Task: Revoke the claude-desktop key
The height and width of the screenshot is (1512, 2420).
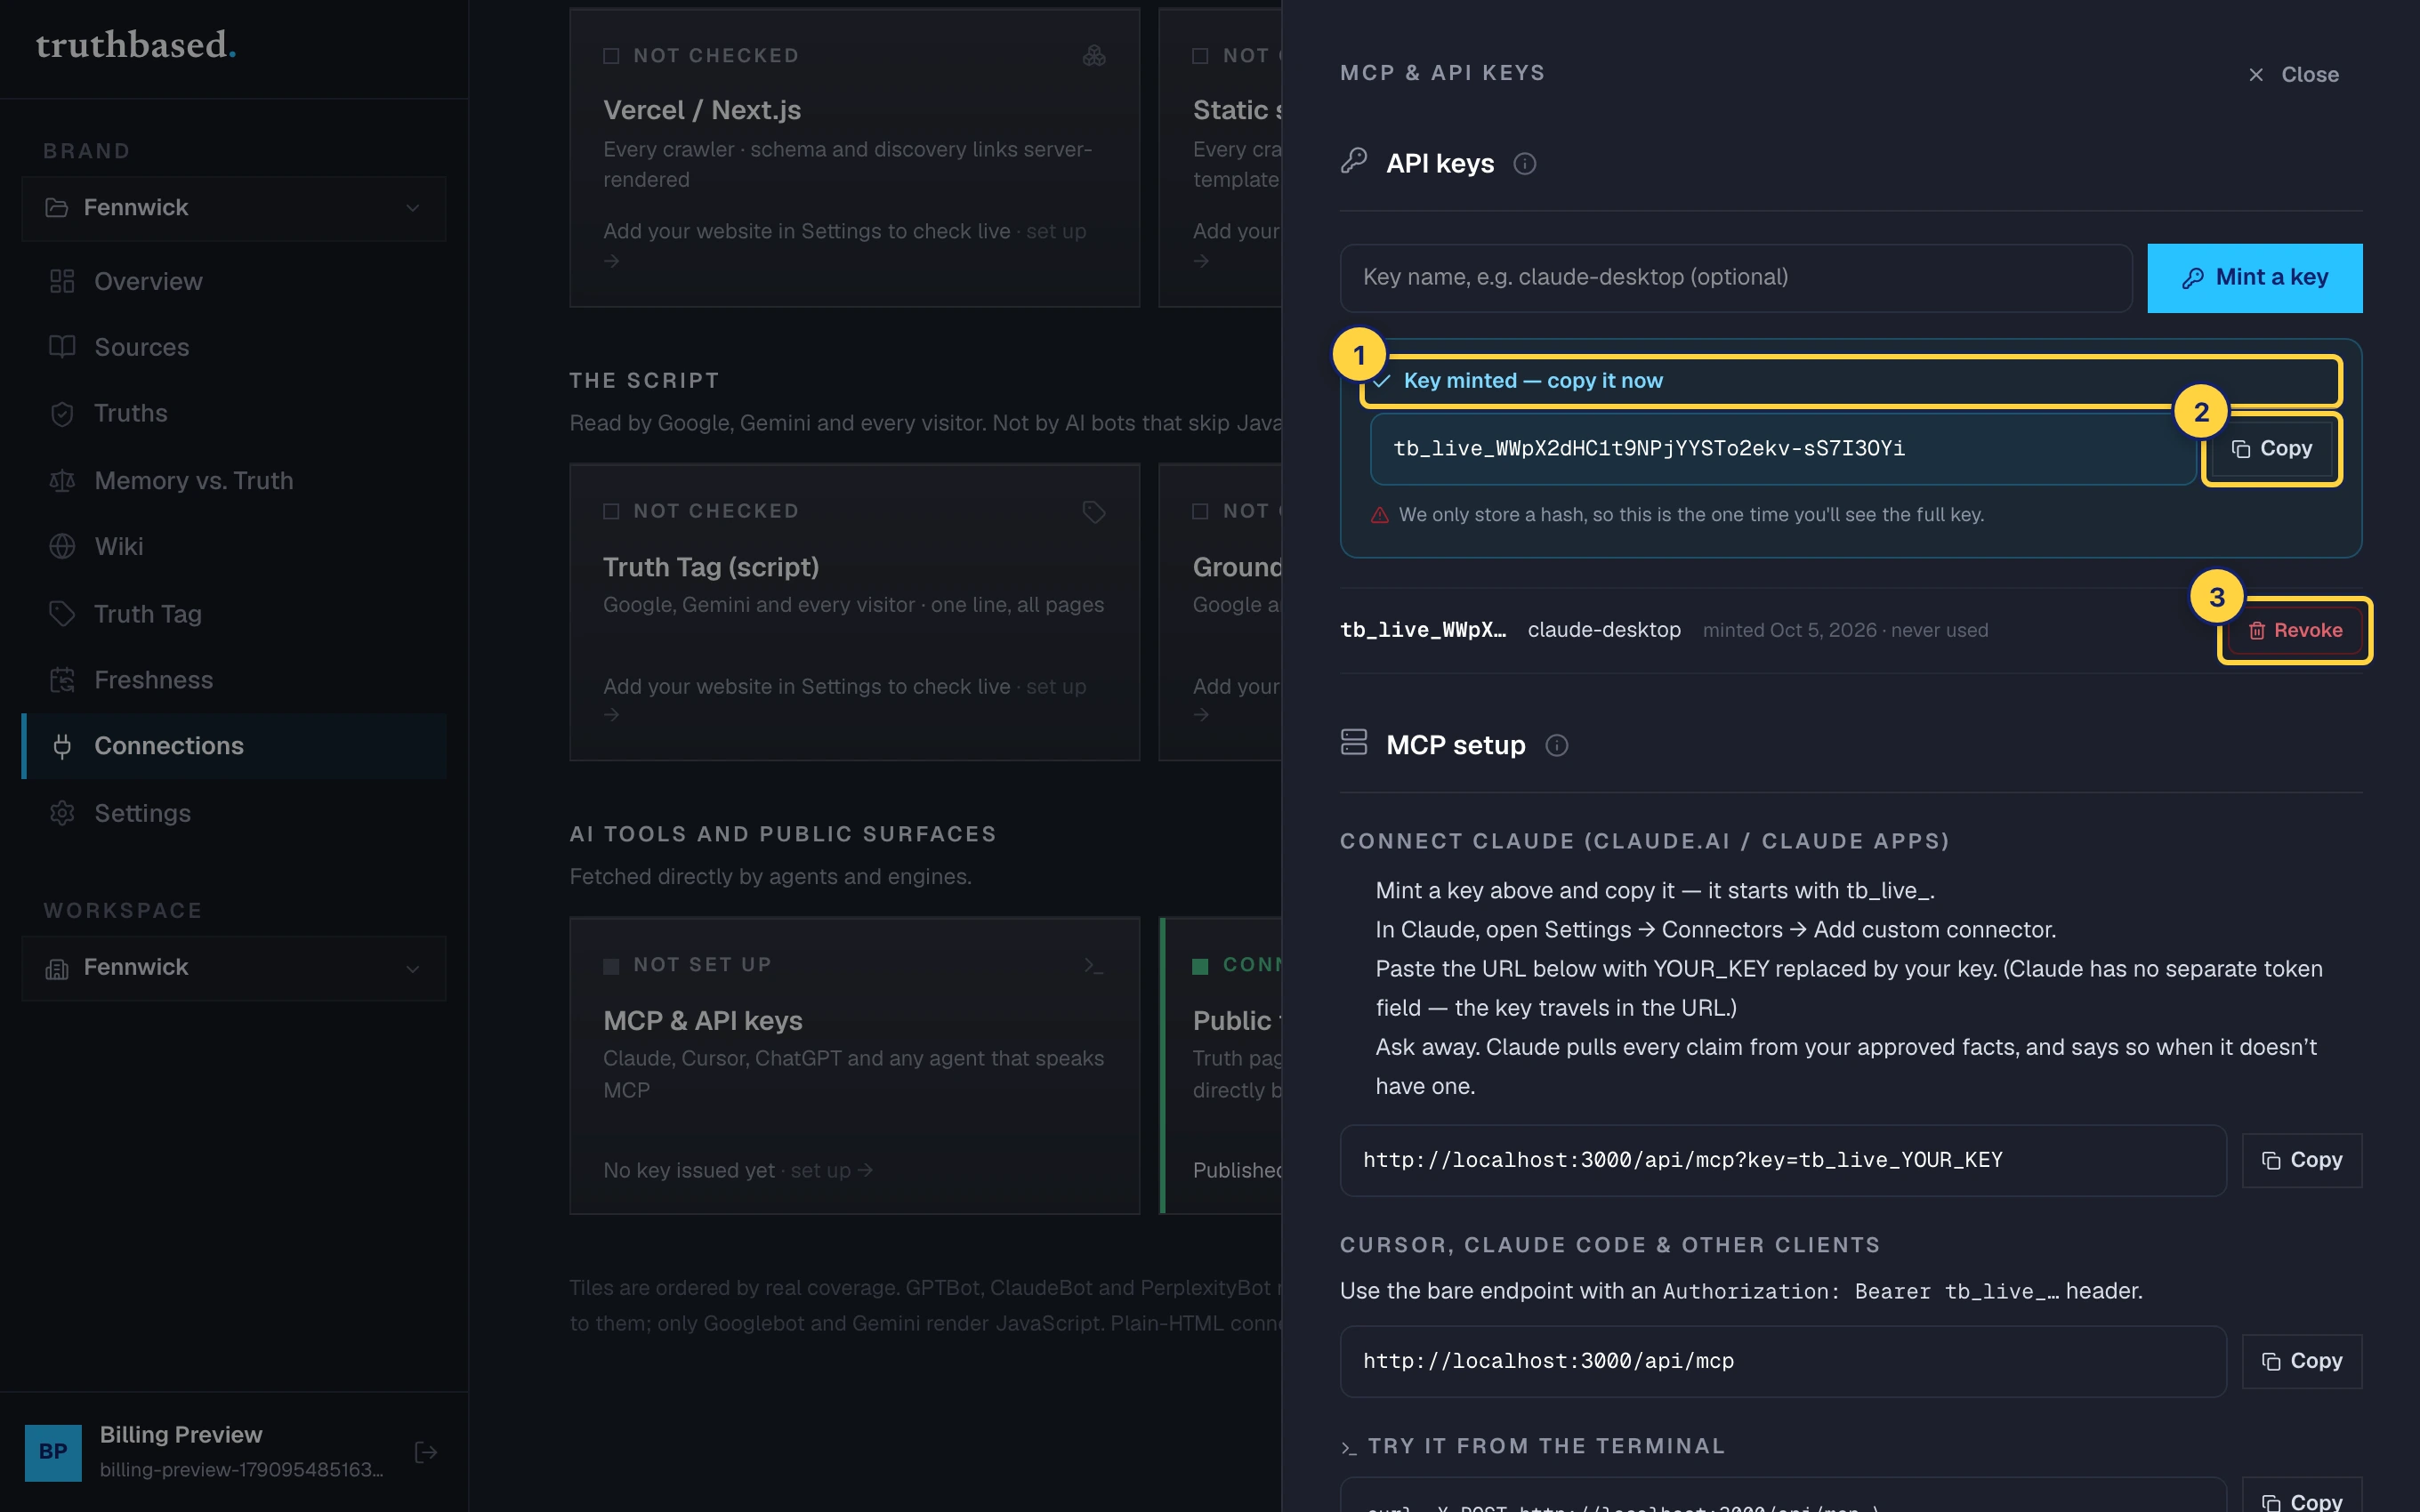Action: 2295,631
